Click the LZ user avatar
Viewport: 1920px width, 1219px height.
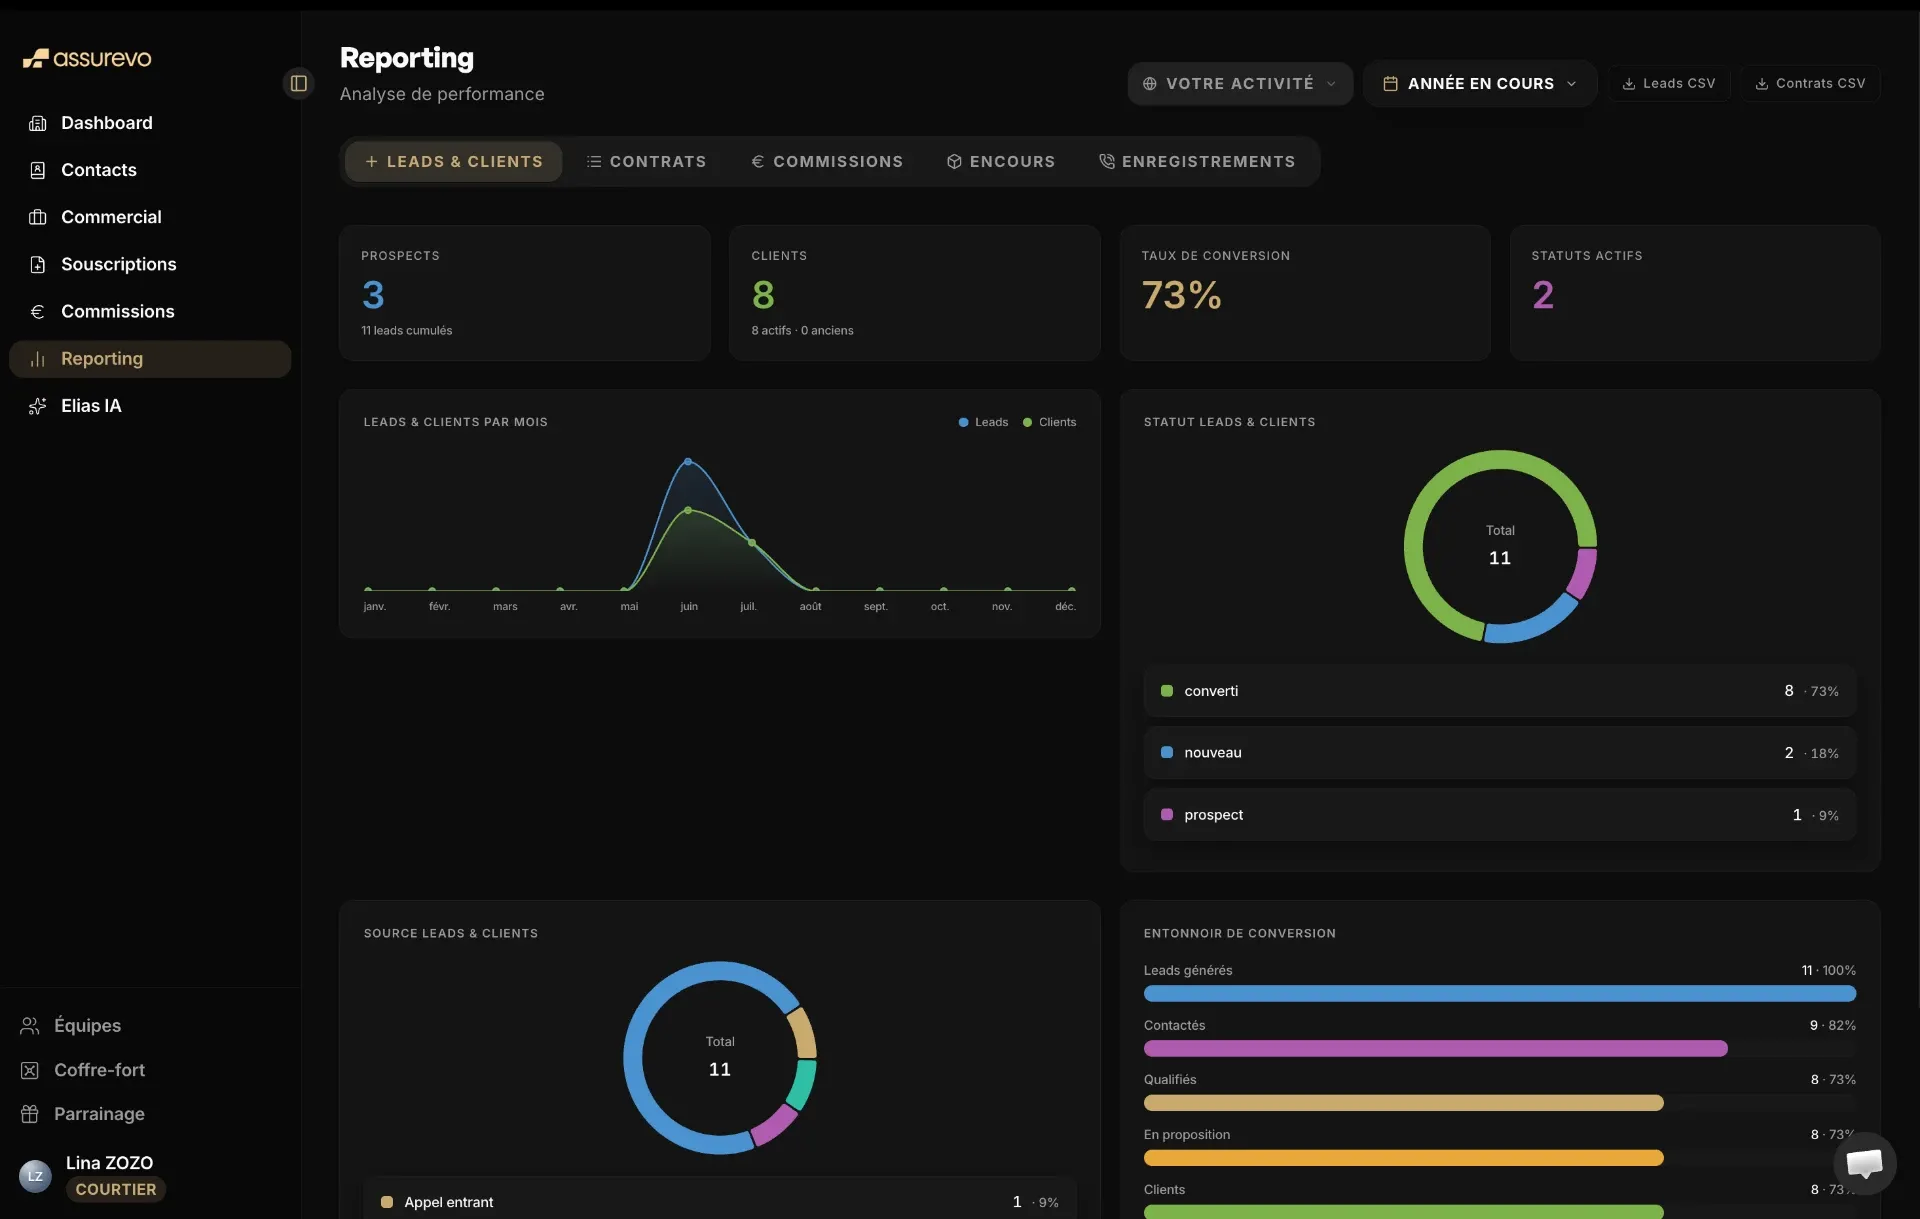[x=35, y=1176]
